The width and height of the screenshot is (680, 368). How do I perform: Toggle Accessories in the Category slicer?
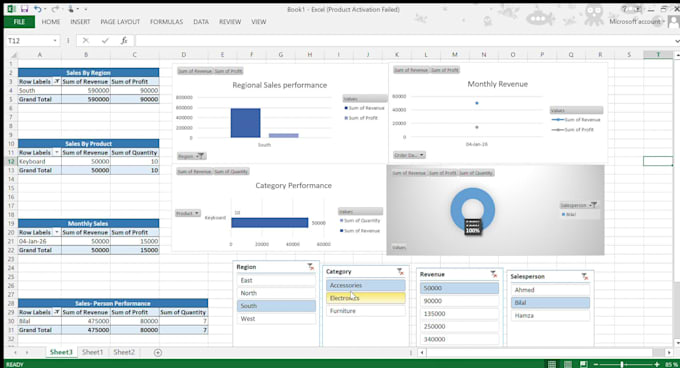(366, 285)
